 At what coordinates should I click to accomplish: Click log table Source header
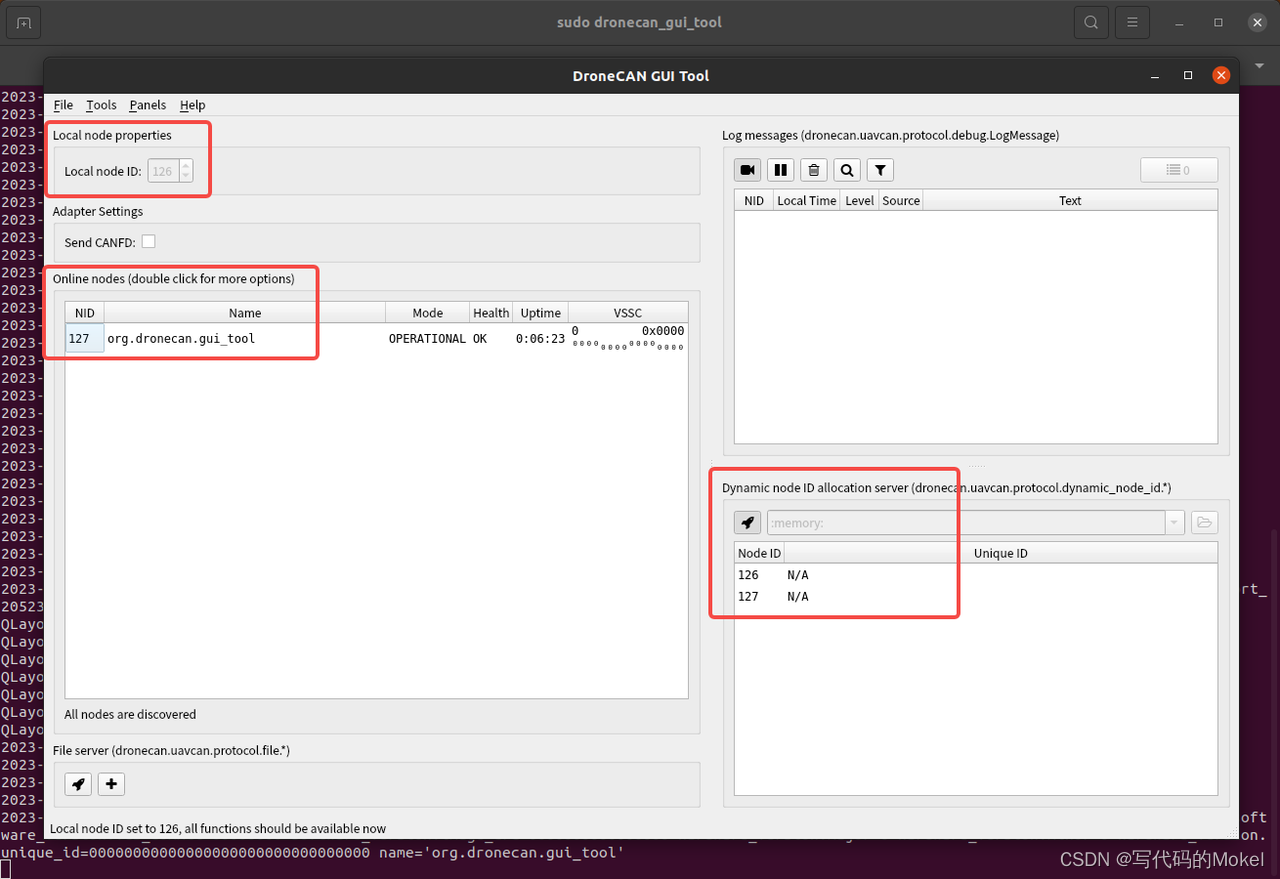click(x=900, y=200)
